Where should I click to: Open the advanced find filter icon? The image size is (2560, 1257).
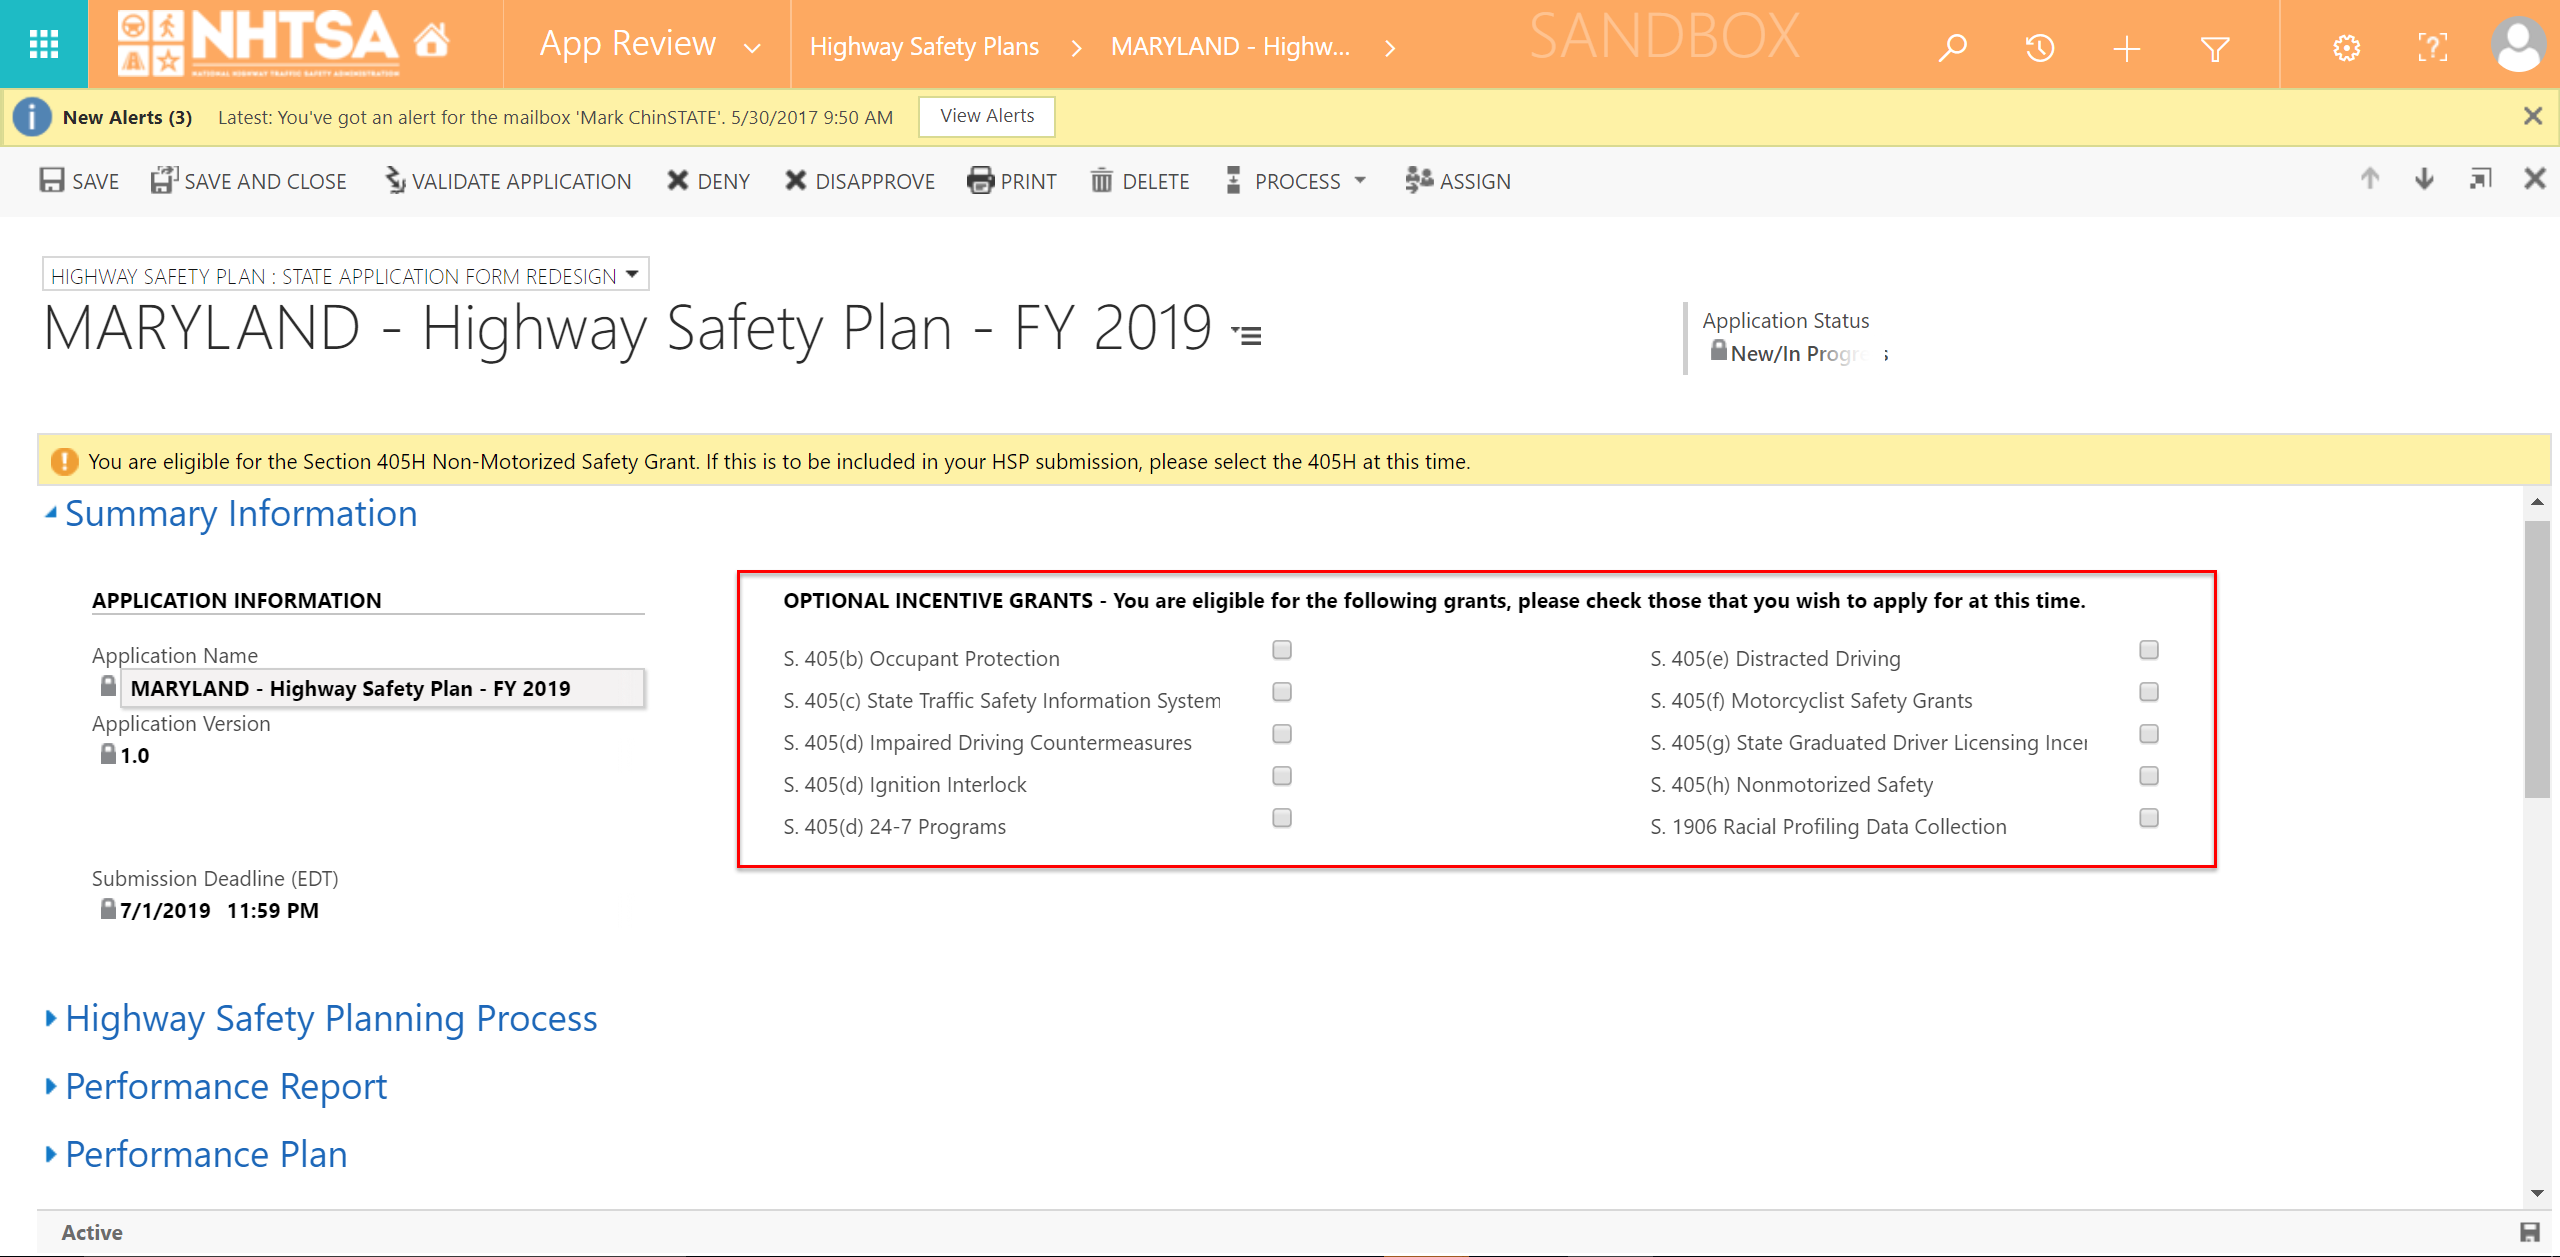coord(2215,47)
